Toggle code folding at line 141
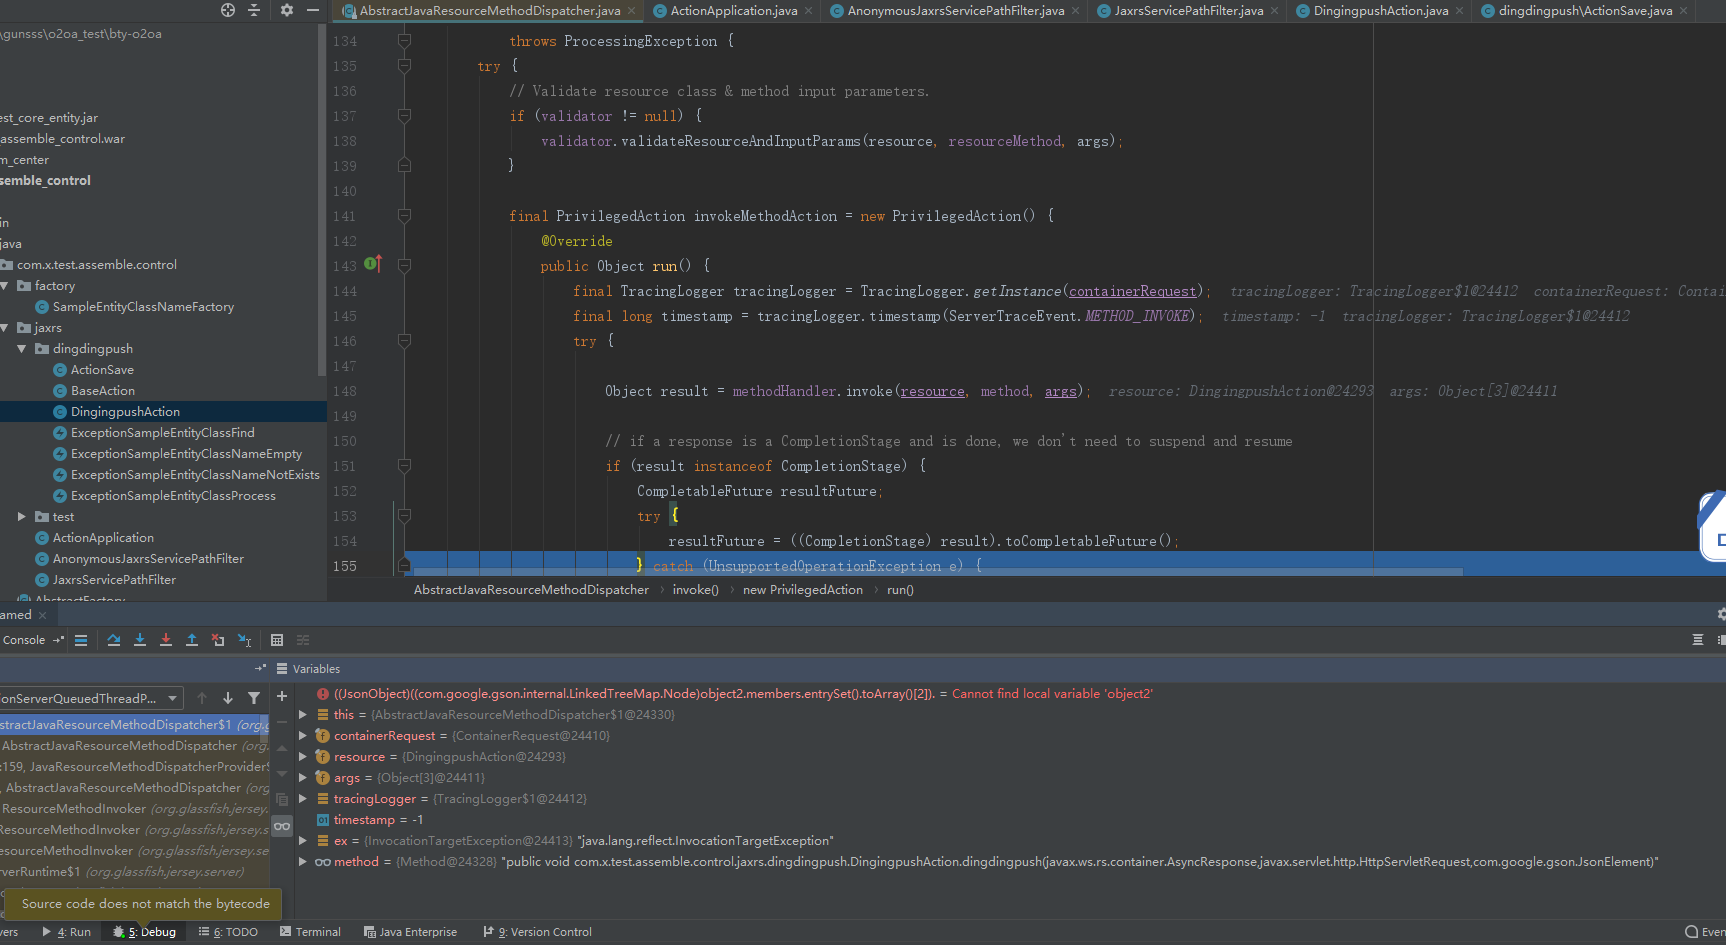Screen dimensions: 1726x945 (x=404, y=216)
